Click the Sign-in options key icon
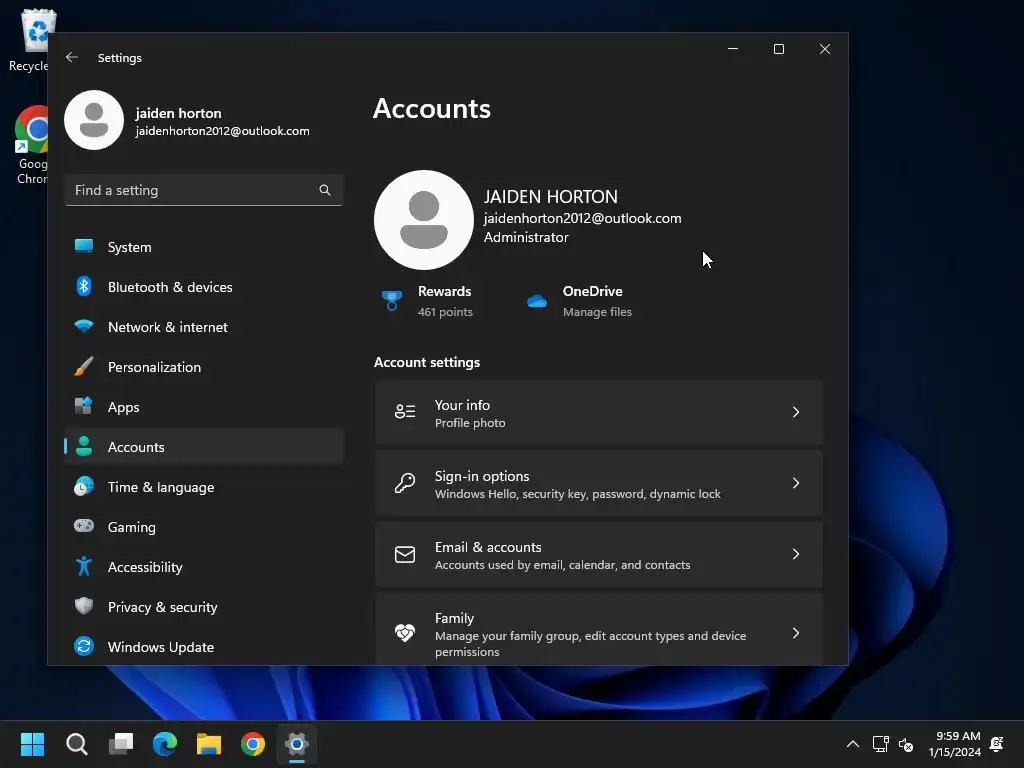 [405, 483]
